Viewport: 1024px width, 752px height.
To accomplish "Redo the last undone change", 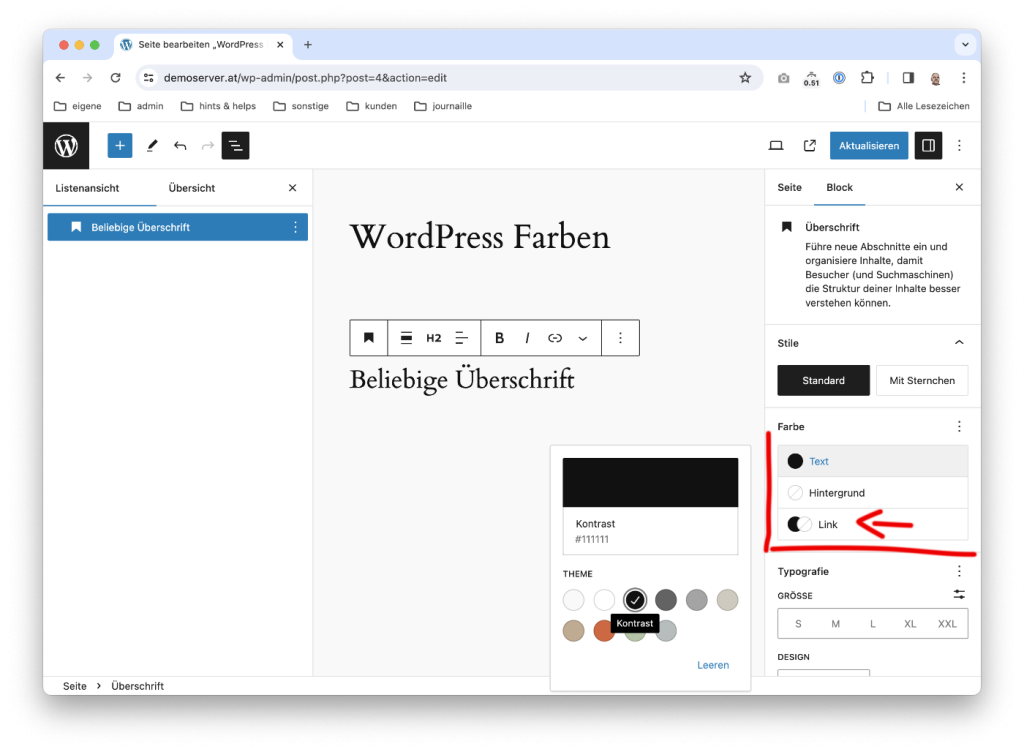I will coord(208,146).
